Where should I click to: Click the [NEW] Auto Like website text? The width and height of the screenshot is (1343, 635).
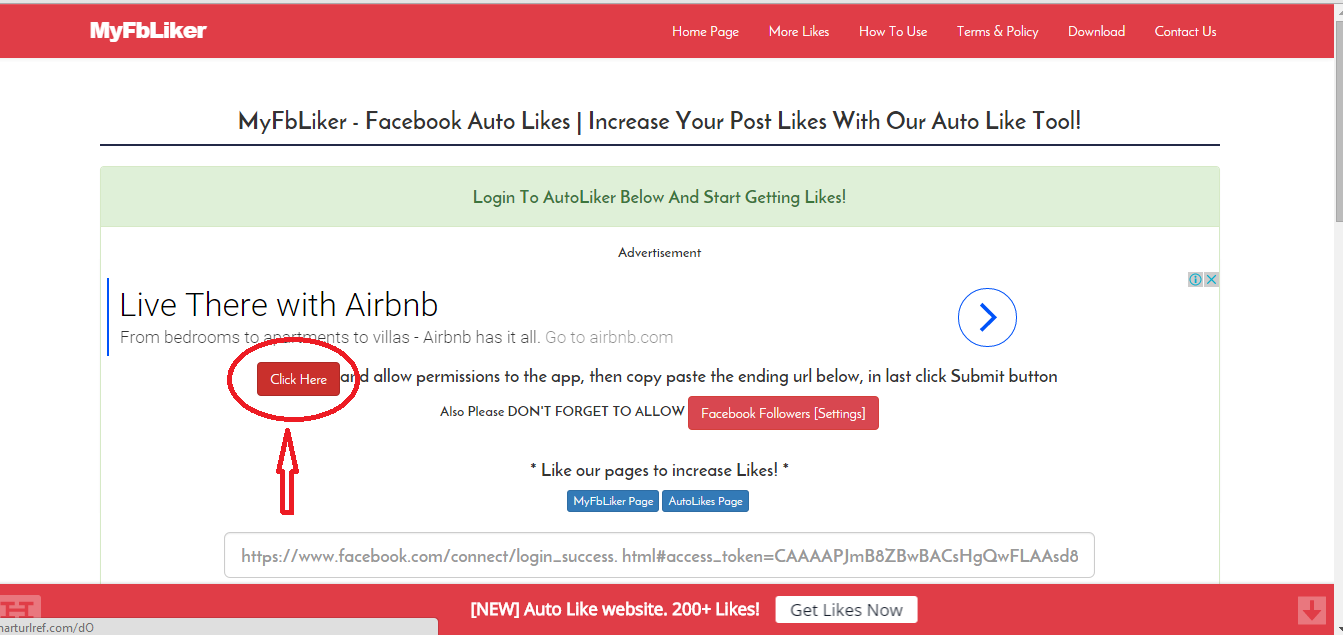coord(615,609)
